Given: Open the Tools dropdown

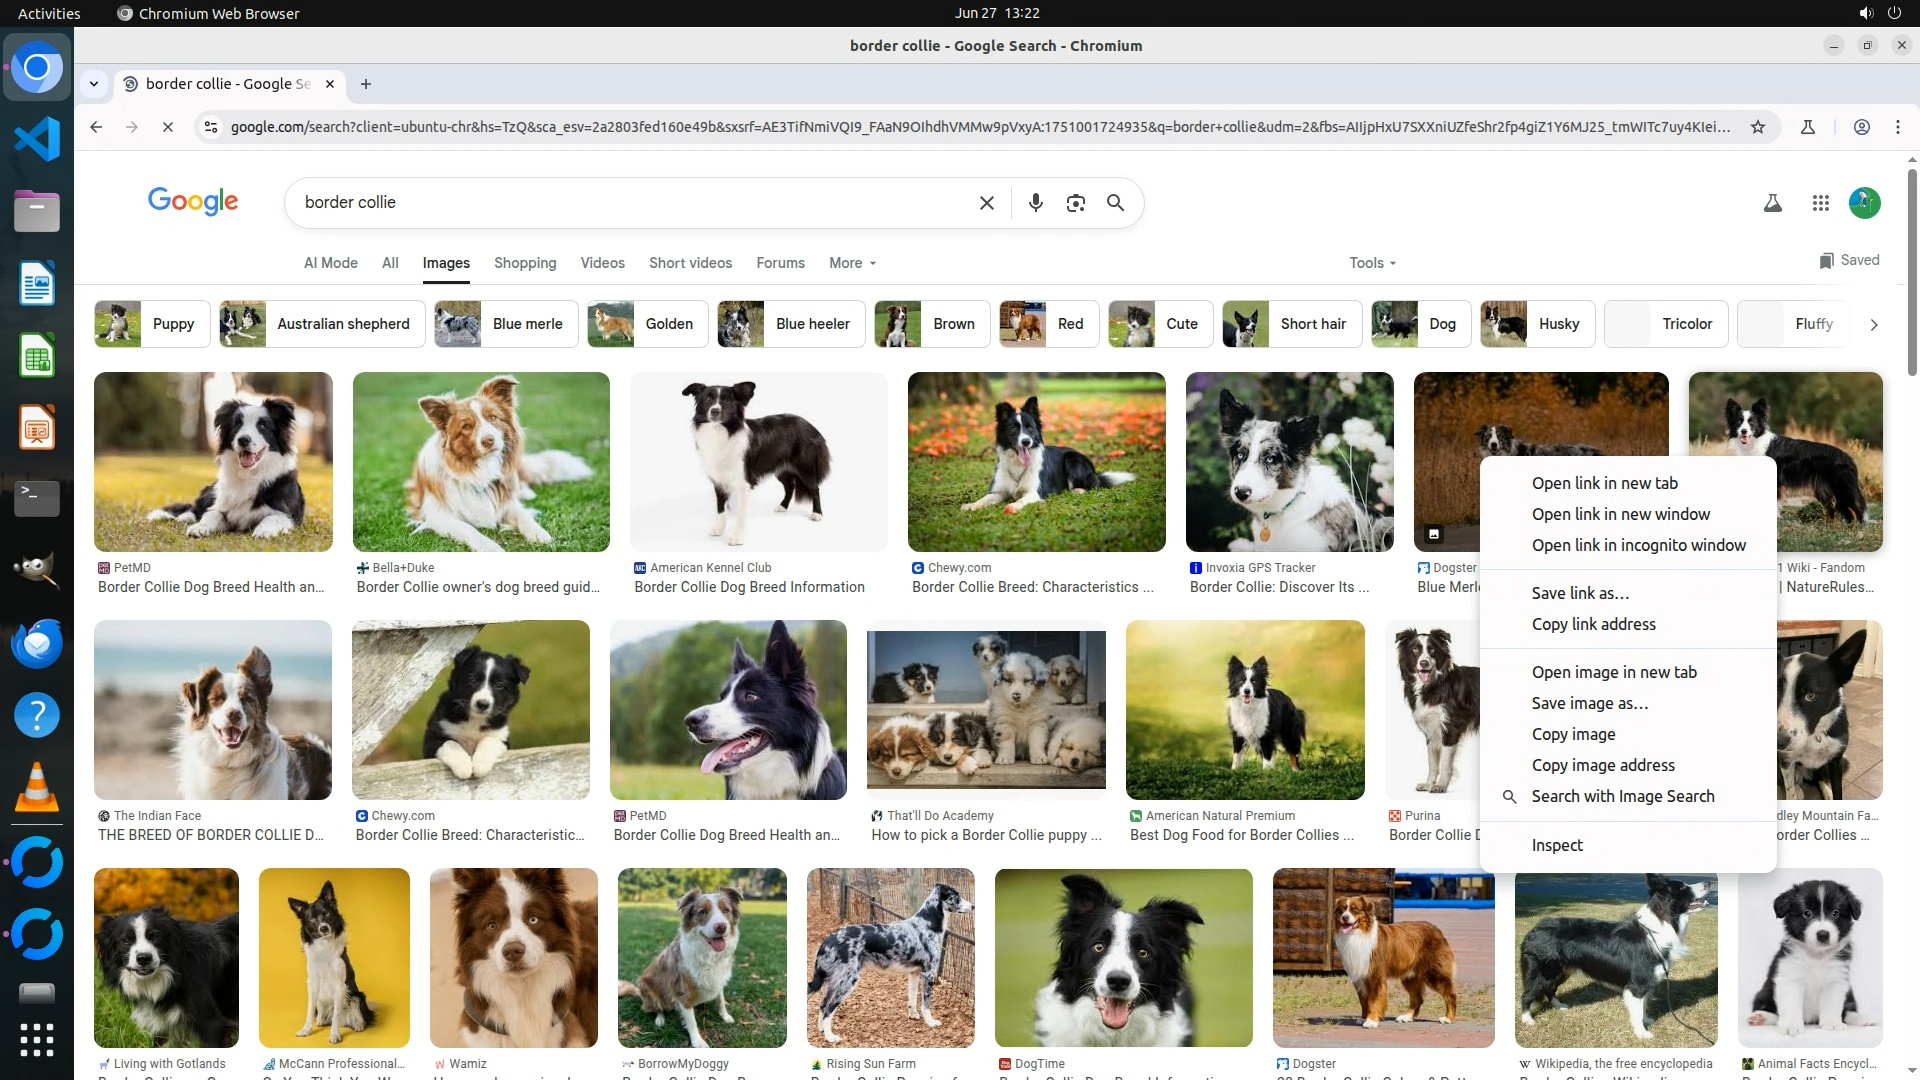Looking at the screenshot, I should 1372,263.
